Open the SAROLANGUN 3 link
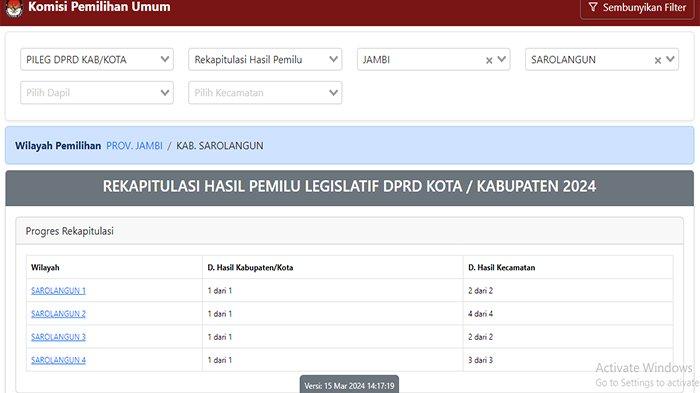700x393 pixels. click(x=58, y=337)
